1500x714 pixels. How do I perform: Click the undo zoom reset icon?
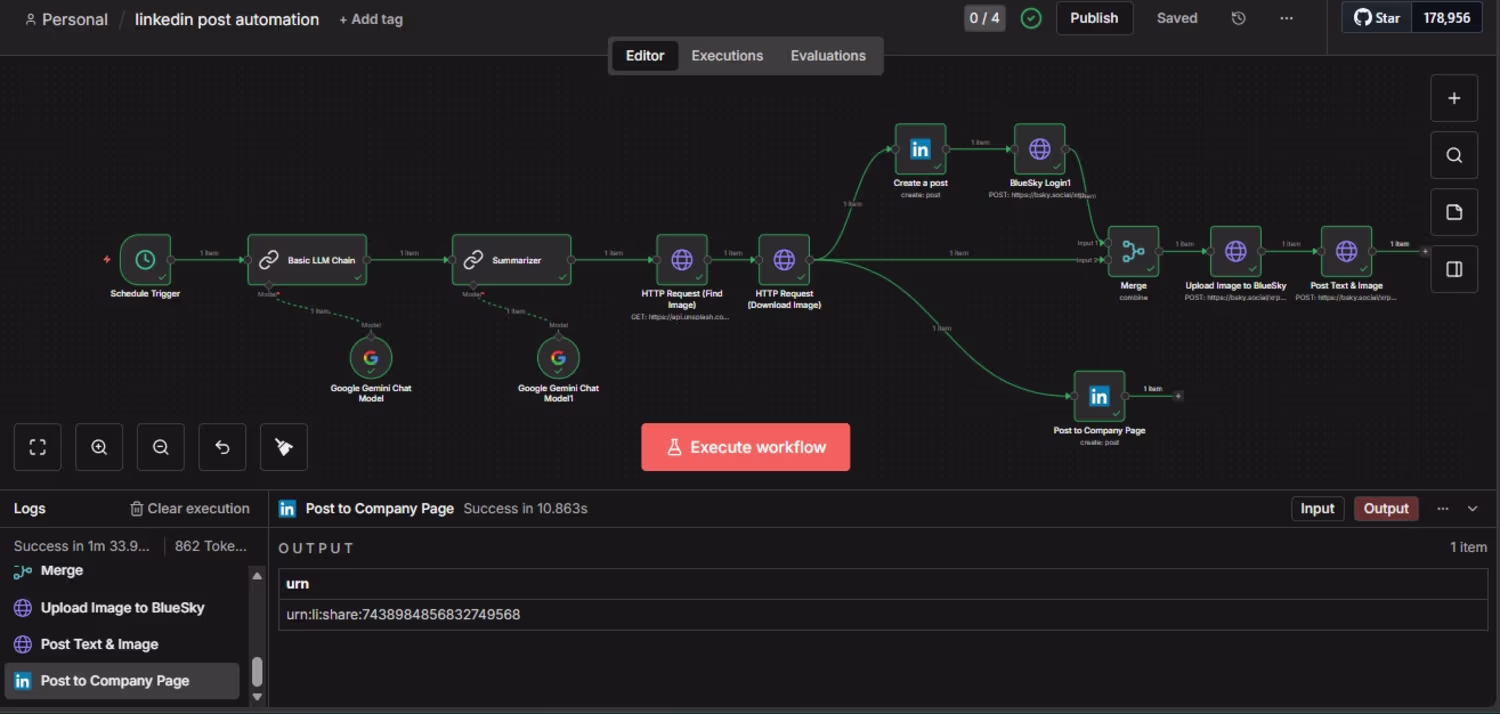222,447
